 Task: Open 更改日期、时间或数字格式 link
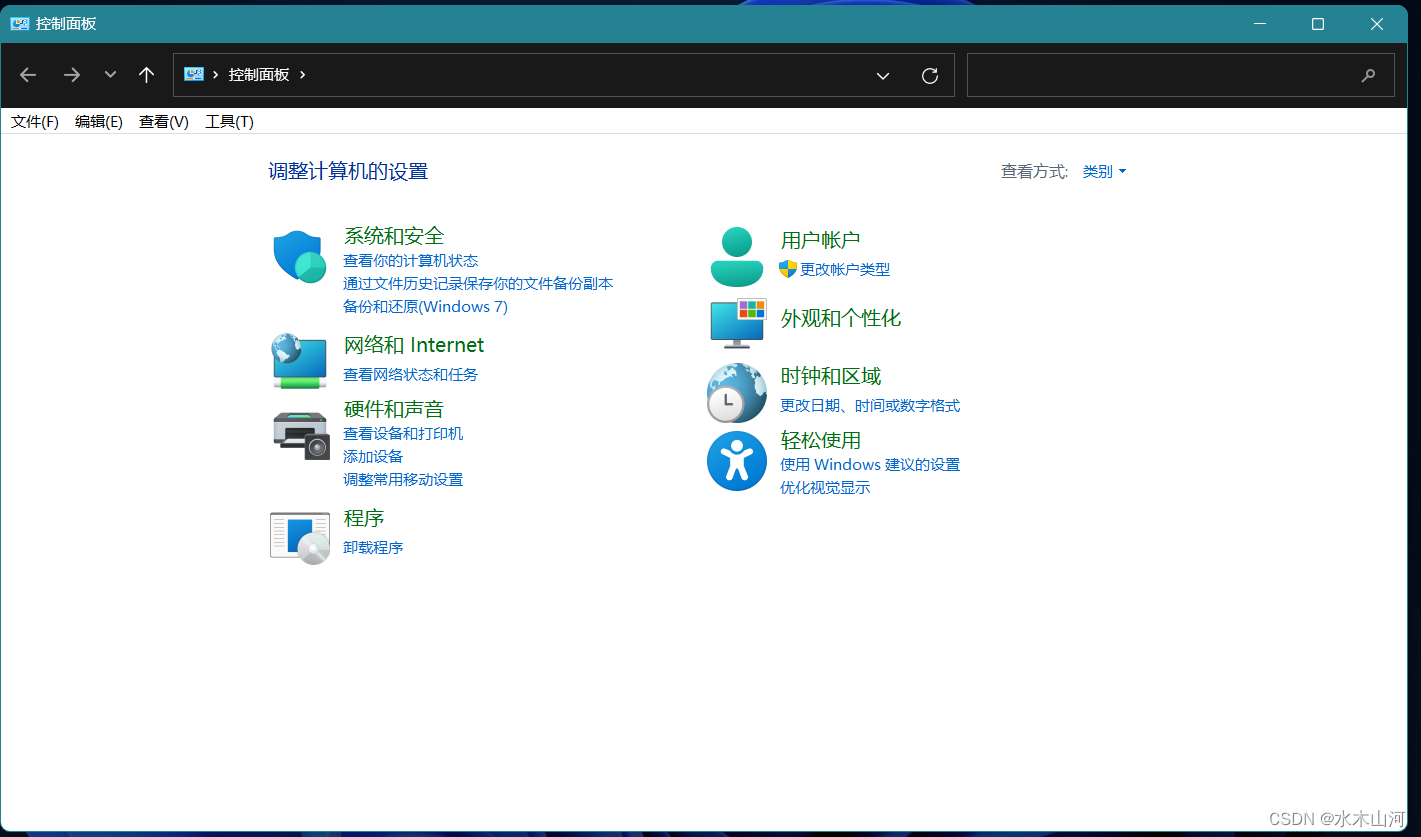pyautogui.click(x=870, y=405)
